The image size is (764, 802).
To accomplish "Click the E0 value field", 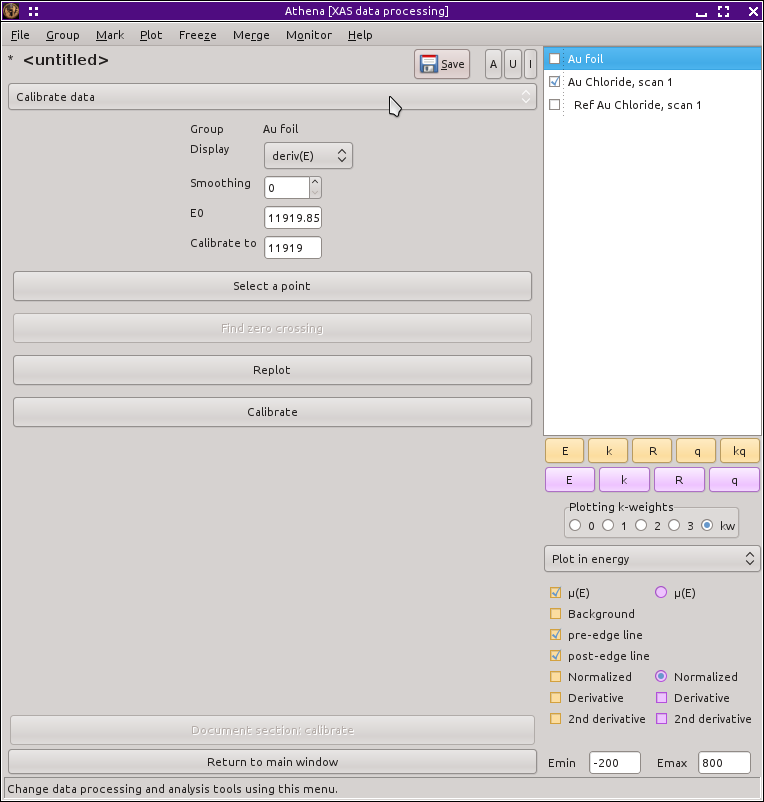I will 293,217.
